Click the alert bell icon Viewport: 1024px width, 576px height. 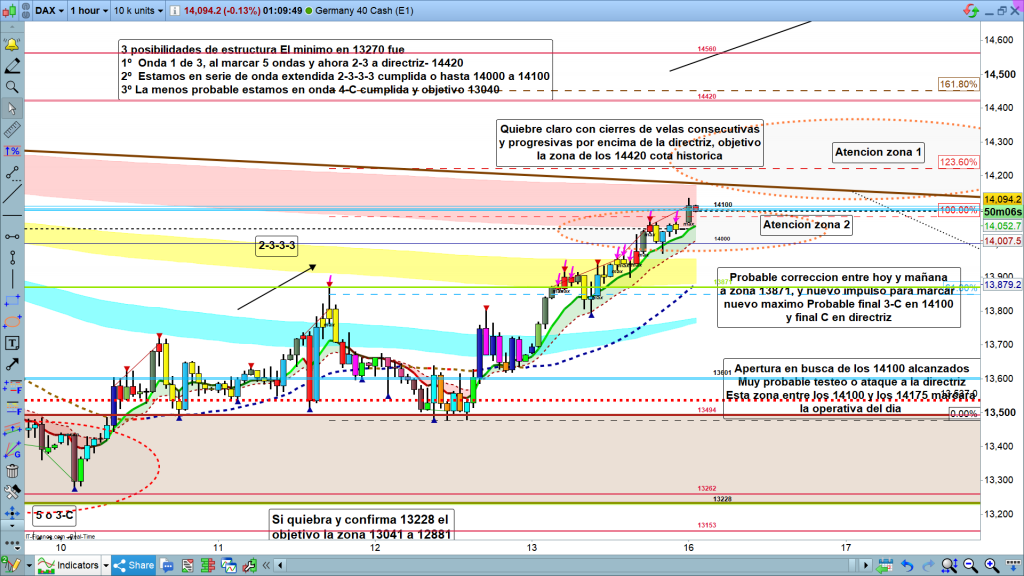[x=12, y=46]
